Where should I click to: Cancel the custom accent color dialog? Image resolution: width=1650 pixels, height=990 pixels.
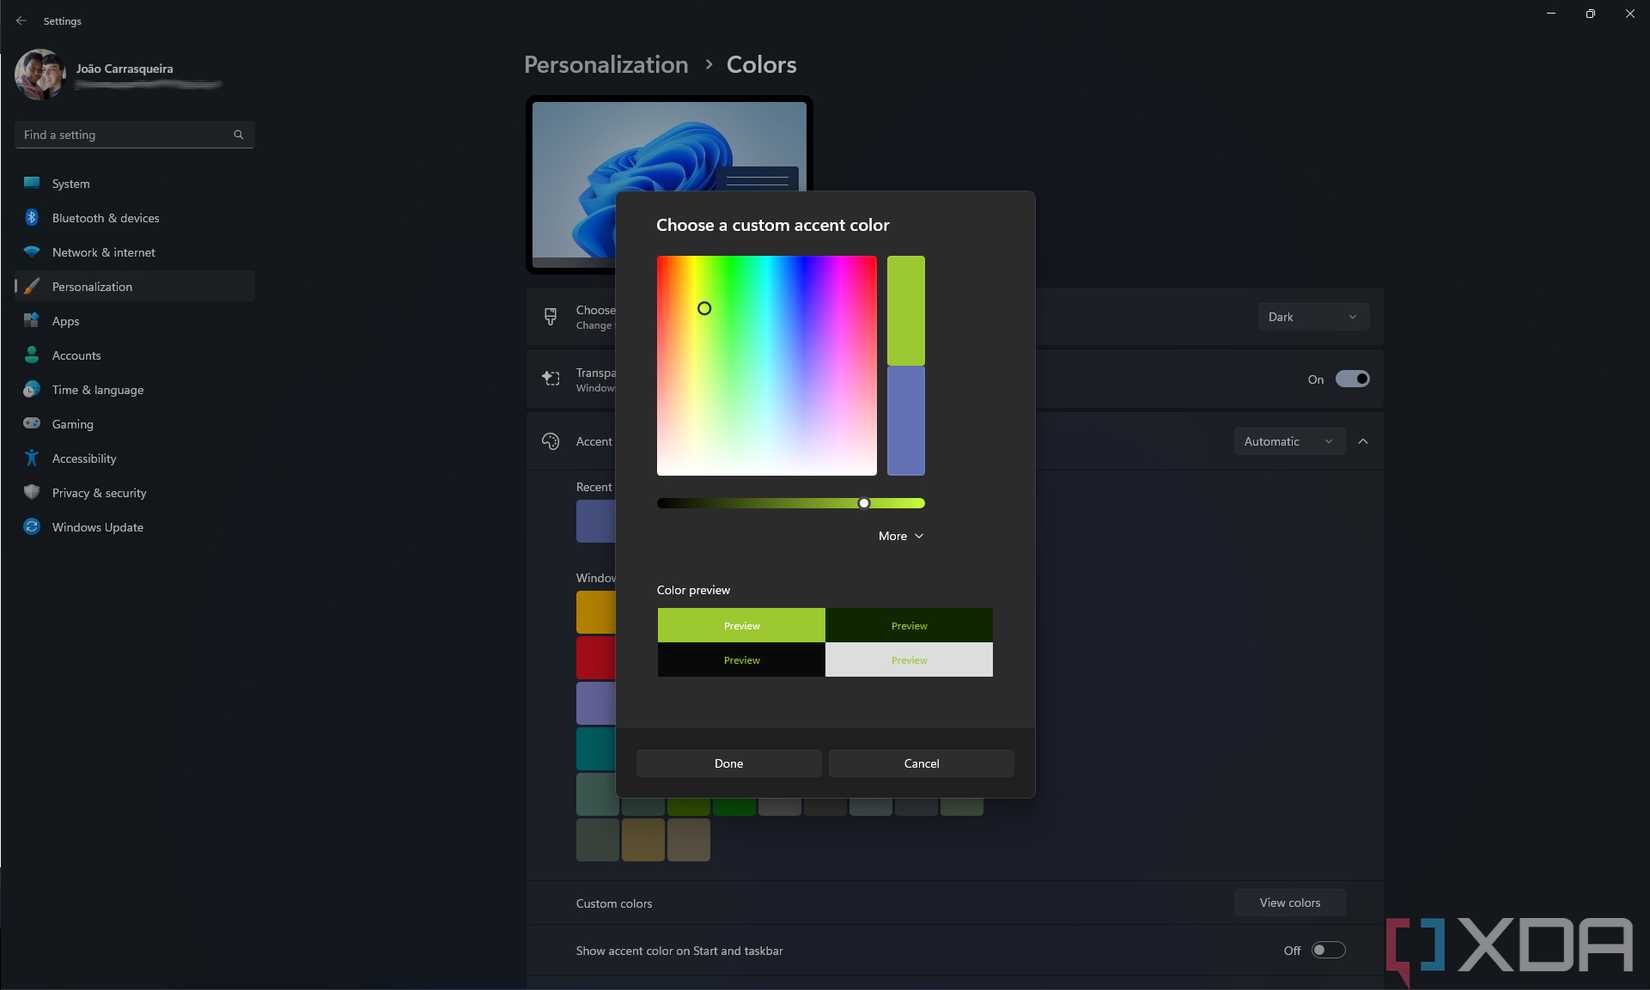tap(921, 763)
